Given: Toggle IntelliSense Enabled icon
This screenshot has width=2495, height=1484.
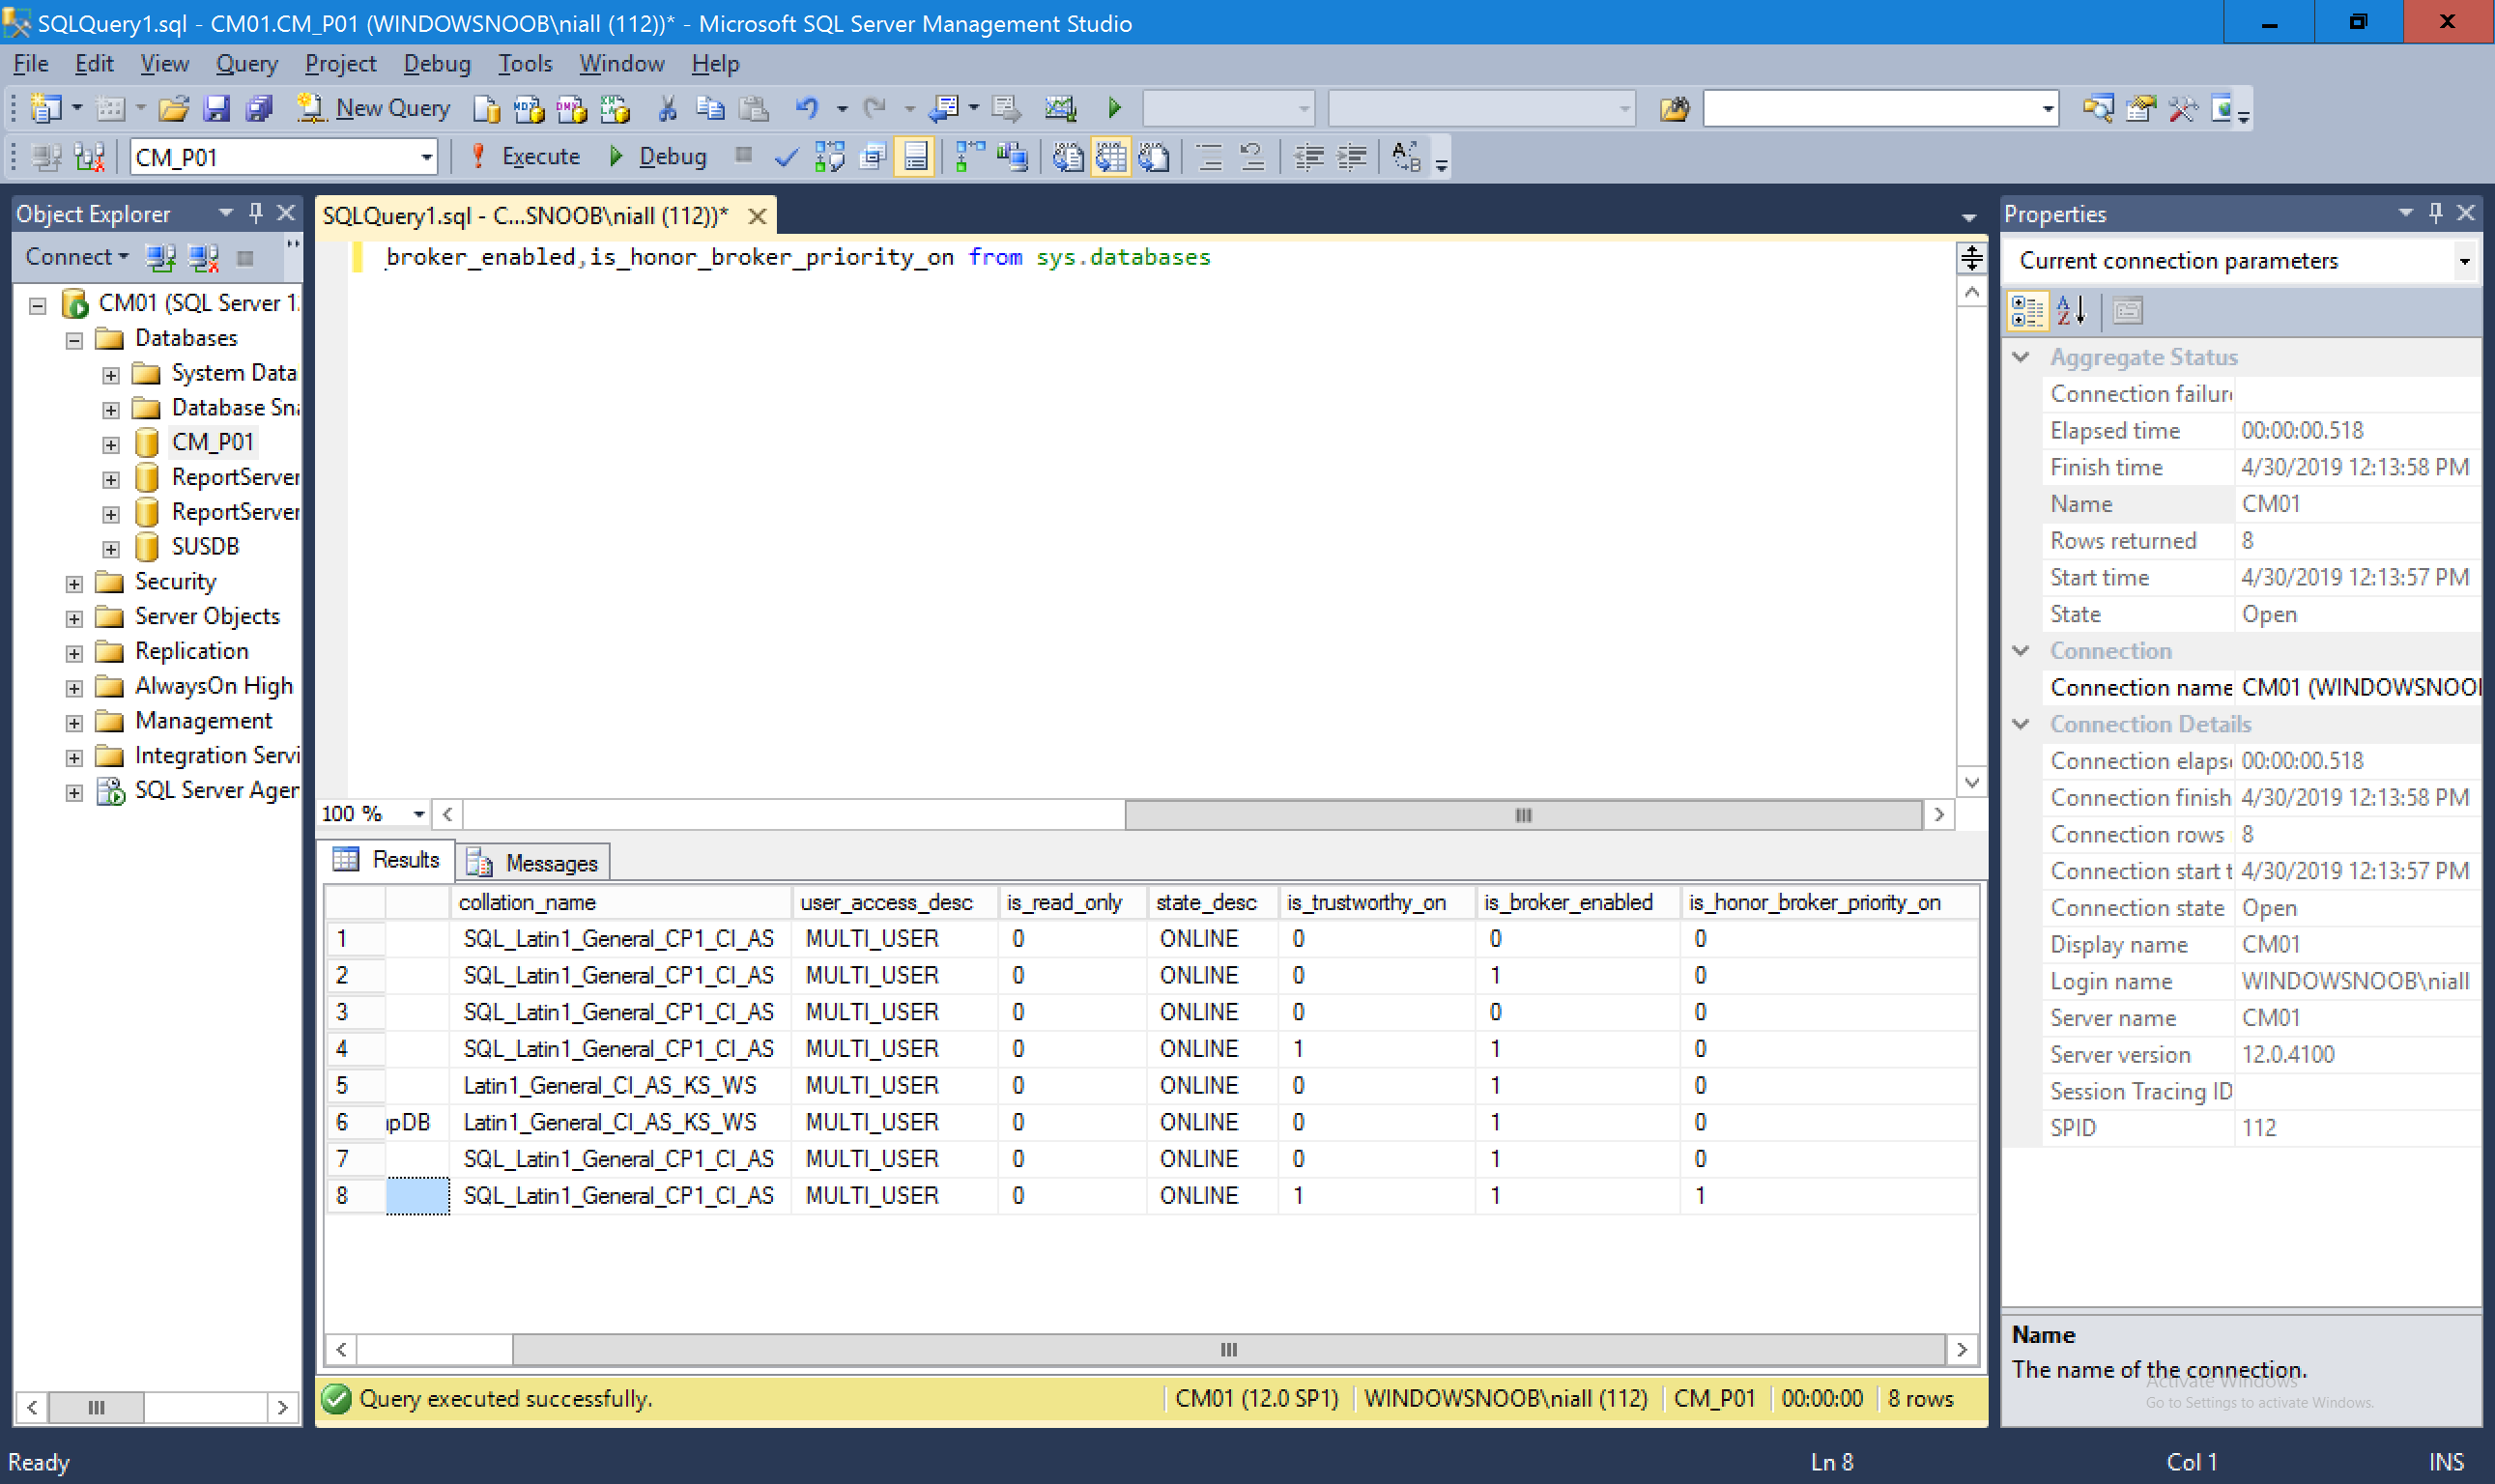Looking at the screenshot, I should pyautogui.click(x=915, y=157).
